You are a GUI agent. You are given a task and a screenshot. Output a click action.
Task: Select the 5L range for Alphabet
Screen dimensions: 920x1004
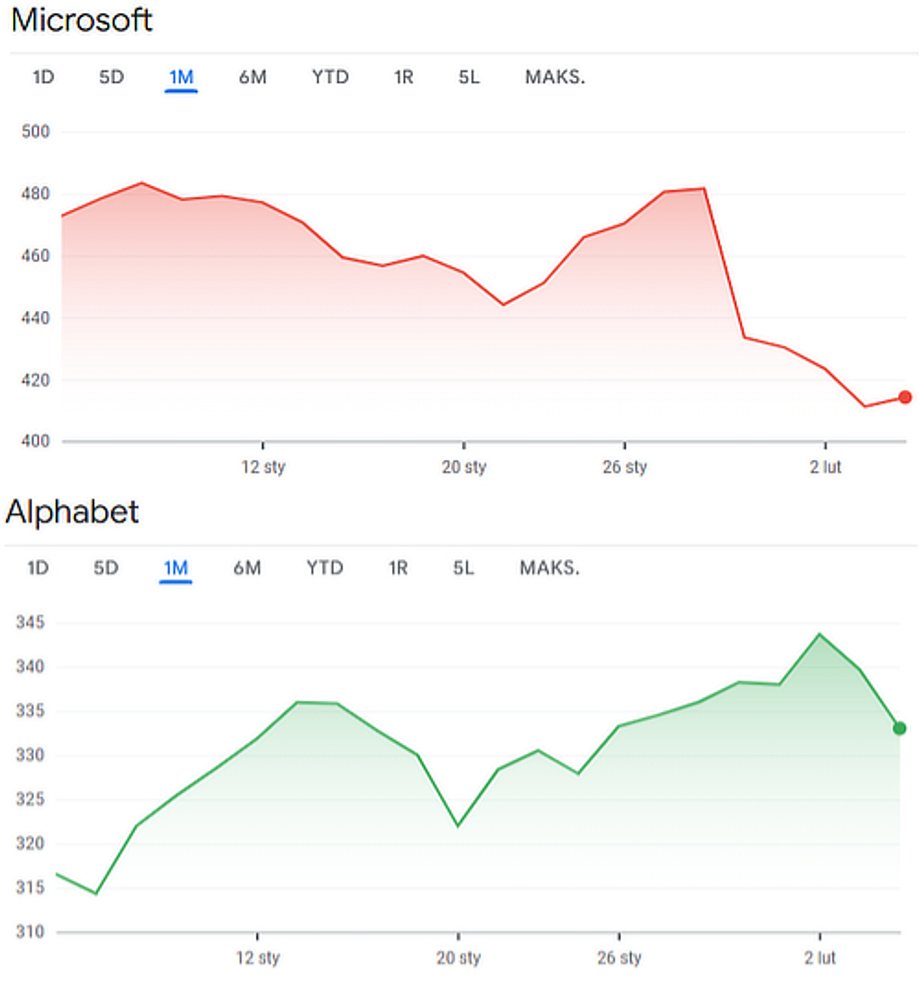pyautogui.click(x=463, y=568)
